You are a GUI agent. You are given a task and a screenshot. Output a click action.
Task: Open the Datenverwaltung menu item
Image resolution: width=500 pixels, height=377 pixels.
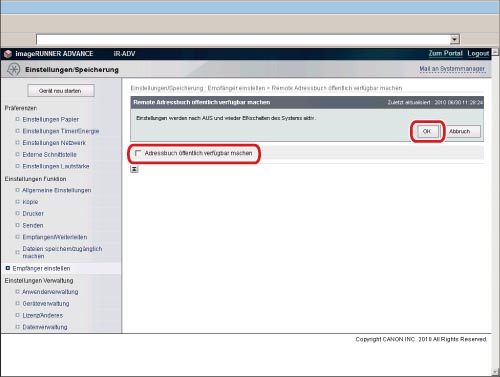pyautogui.click(x=45, y=327)
